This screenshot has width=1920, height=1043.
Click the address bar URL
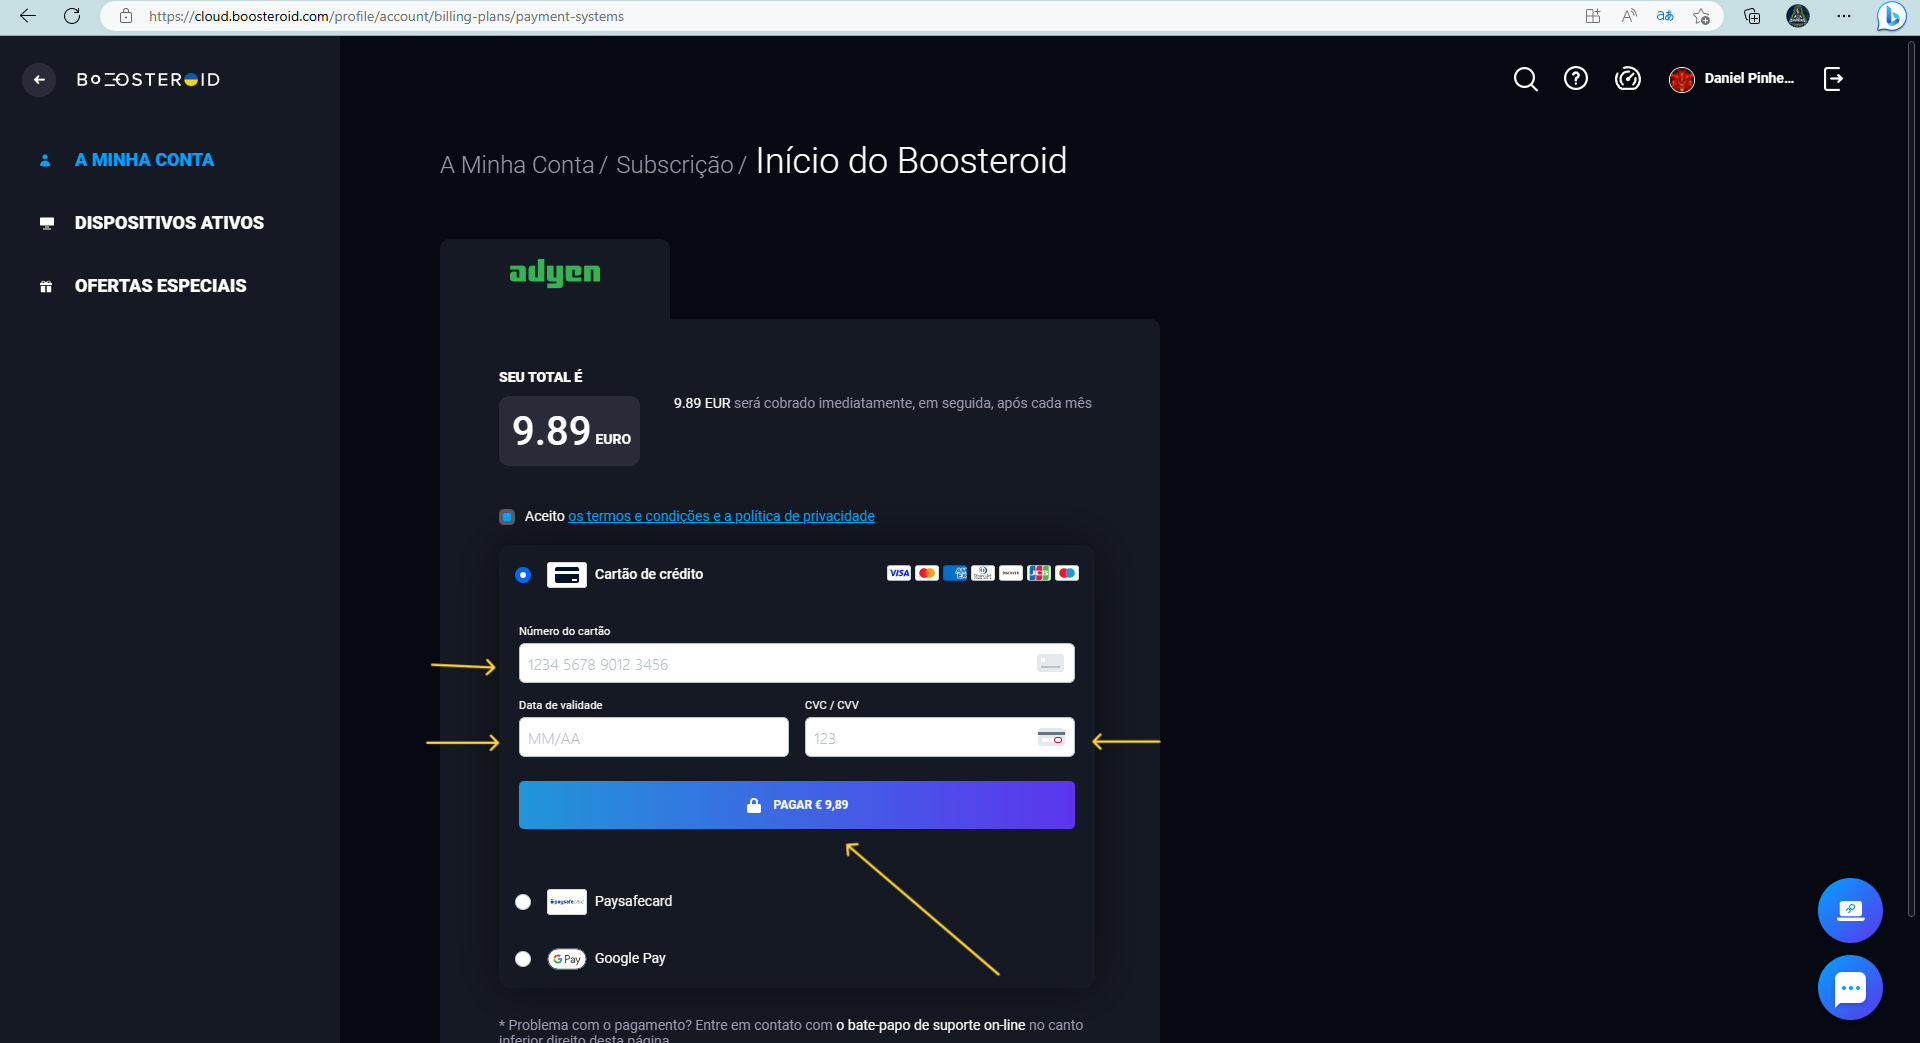[386, 16]
